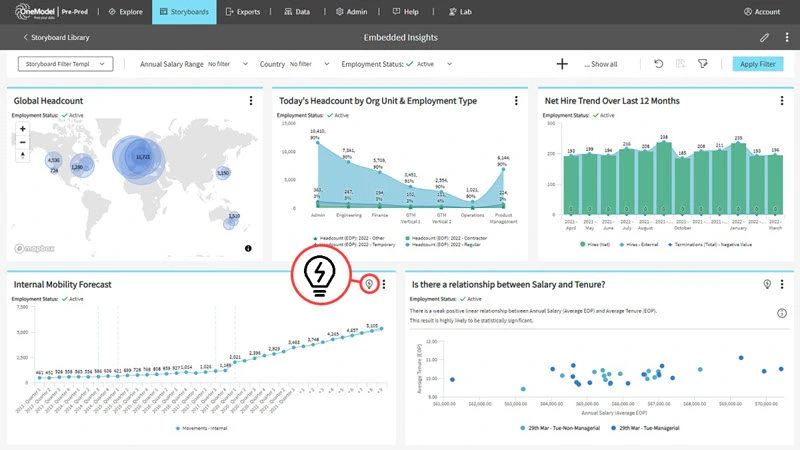Screen dimensions: 800x450
Task: Click the map info icon
Action: tap(248, 248)
